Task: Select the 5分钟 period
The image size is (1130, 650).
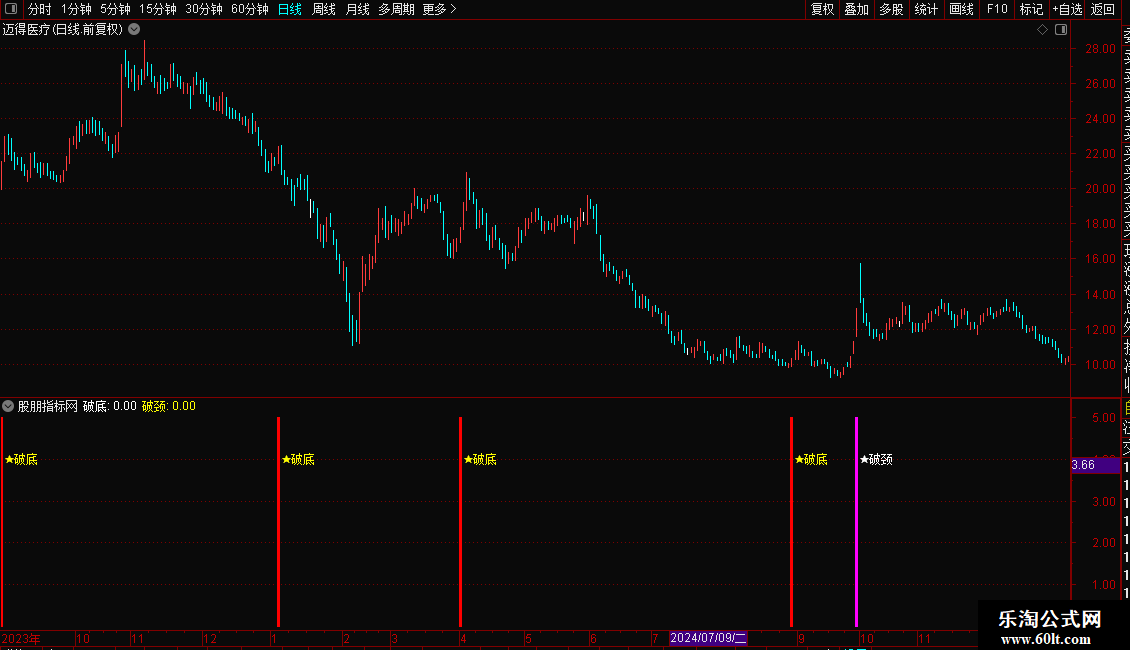Action: pos(115,9)
